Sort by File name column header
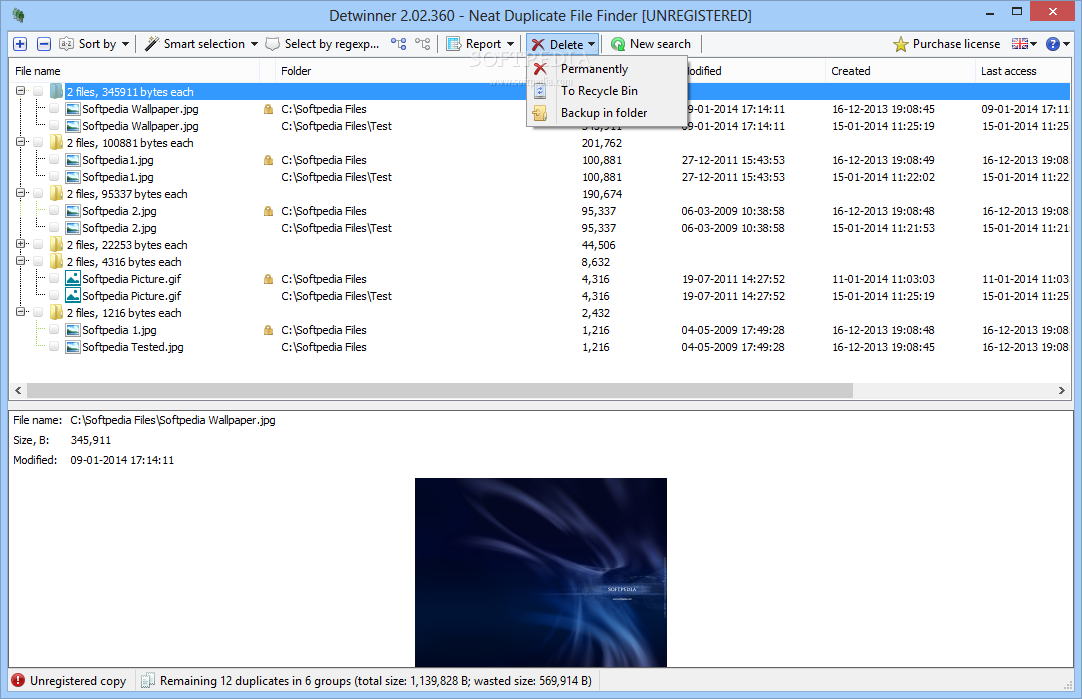Screen dimensions: 1082x699 pos(135,71)
